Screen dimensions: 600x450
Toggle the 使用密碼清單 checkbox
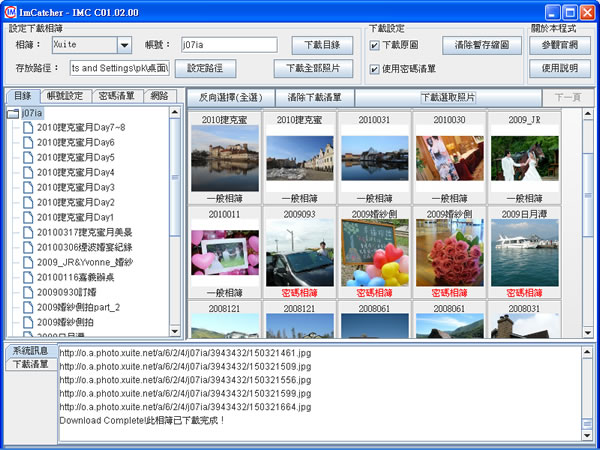(x=374, y=67)
